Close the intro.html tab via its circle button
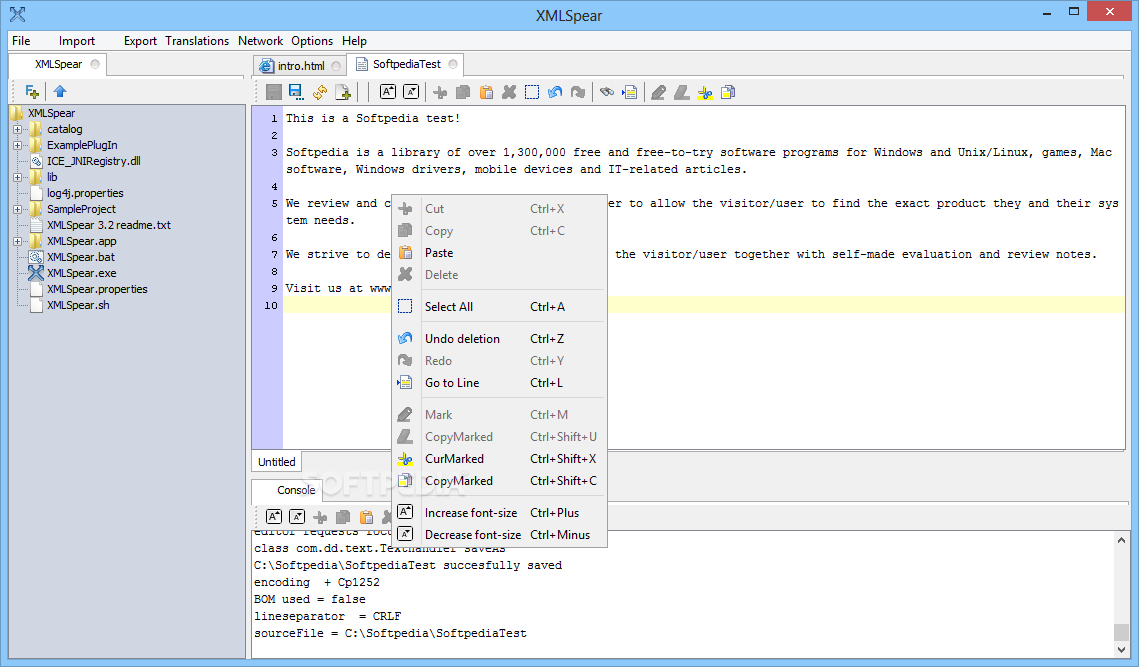The image size is (1139, 667). click(x=336, y=65)
